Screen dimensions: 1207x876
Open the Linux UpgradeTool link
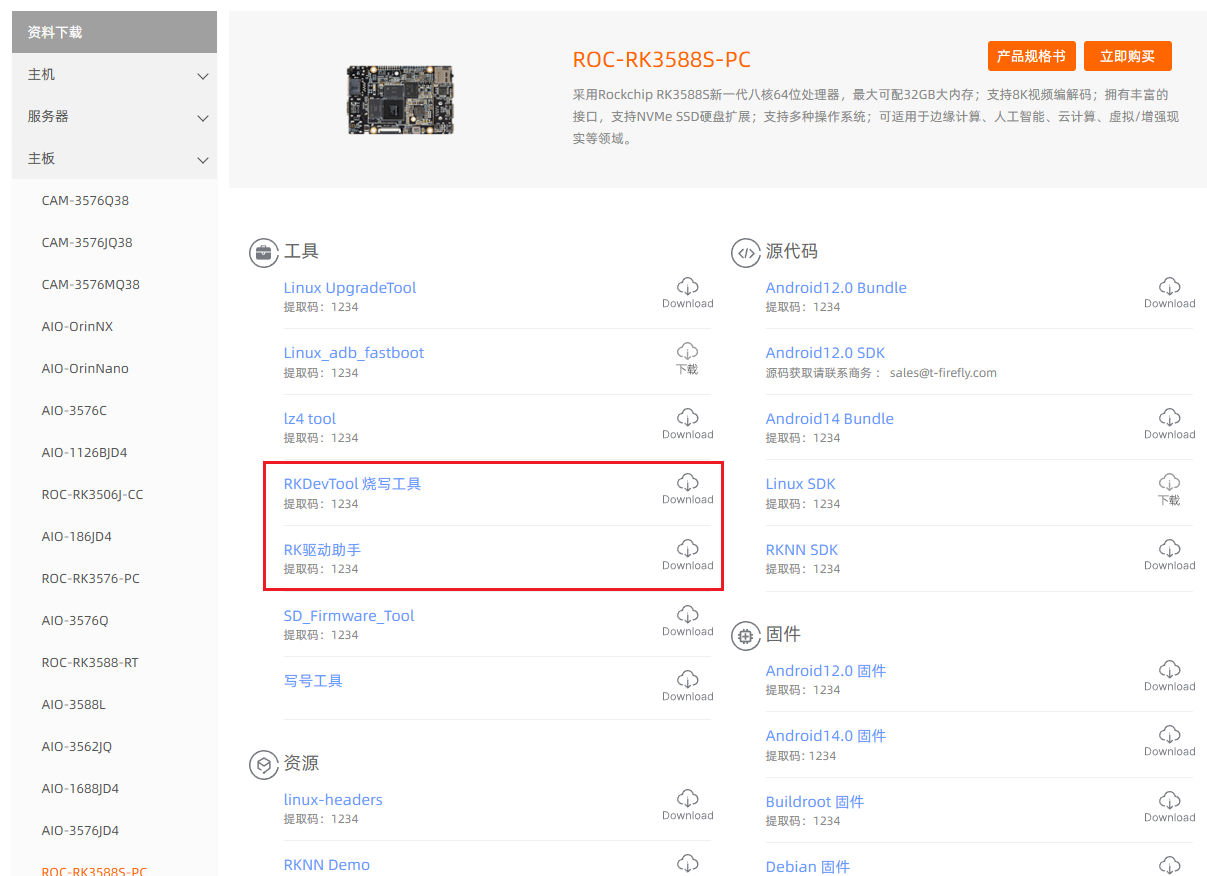point(350,288)
